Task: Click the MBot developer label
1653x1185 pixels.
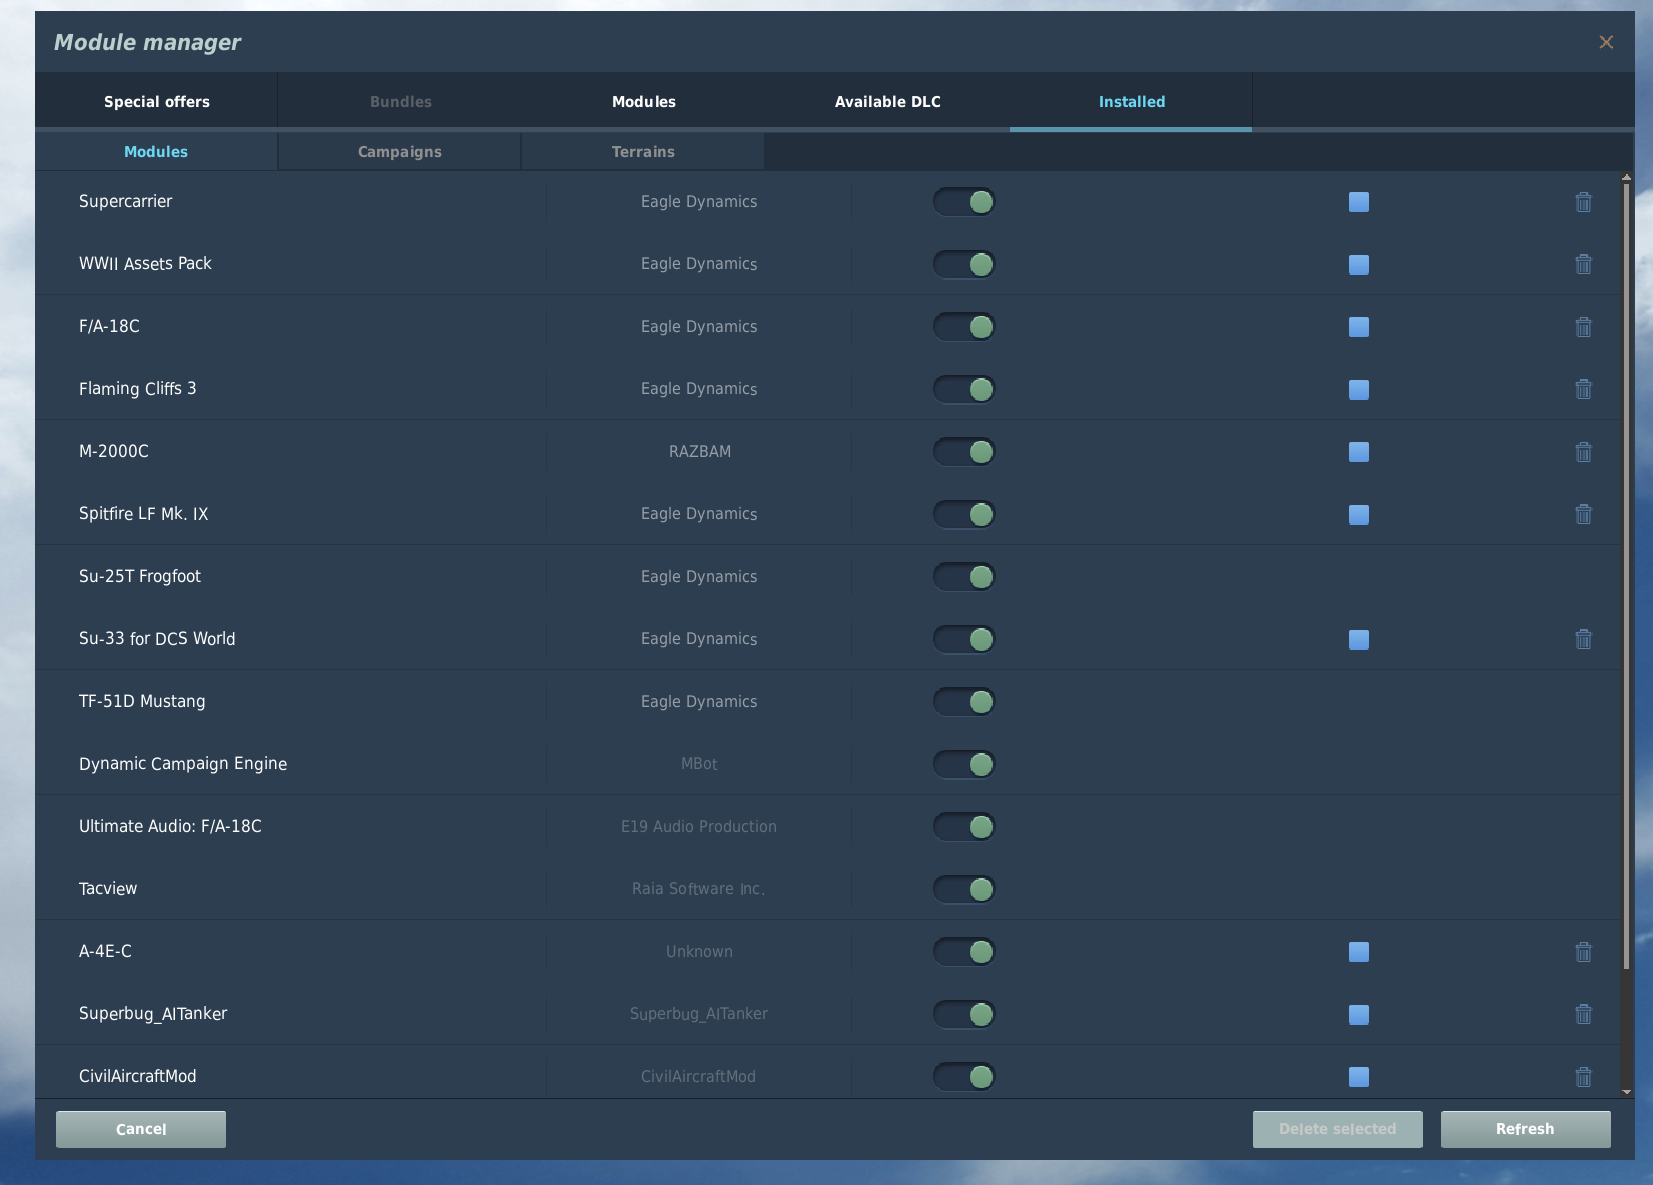Action: pos(699,764)
